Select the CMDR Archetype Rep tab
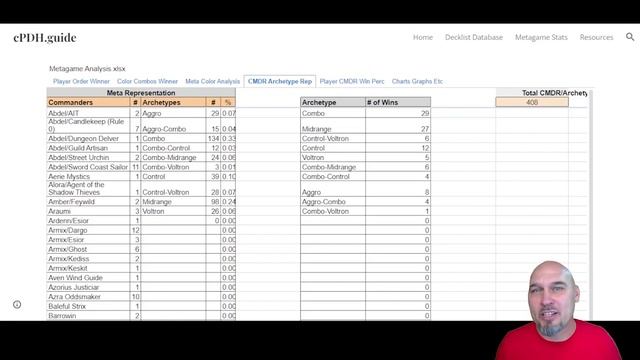Image resolution: width=640 pixels, height=360 pixels. coord(280,81)
